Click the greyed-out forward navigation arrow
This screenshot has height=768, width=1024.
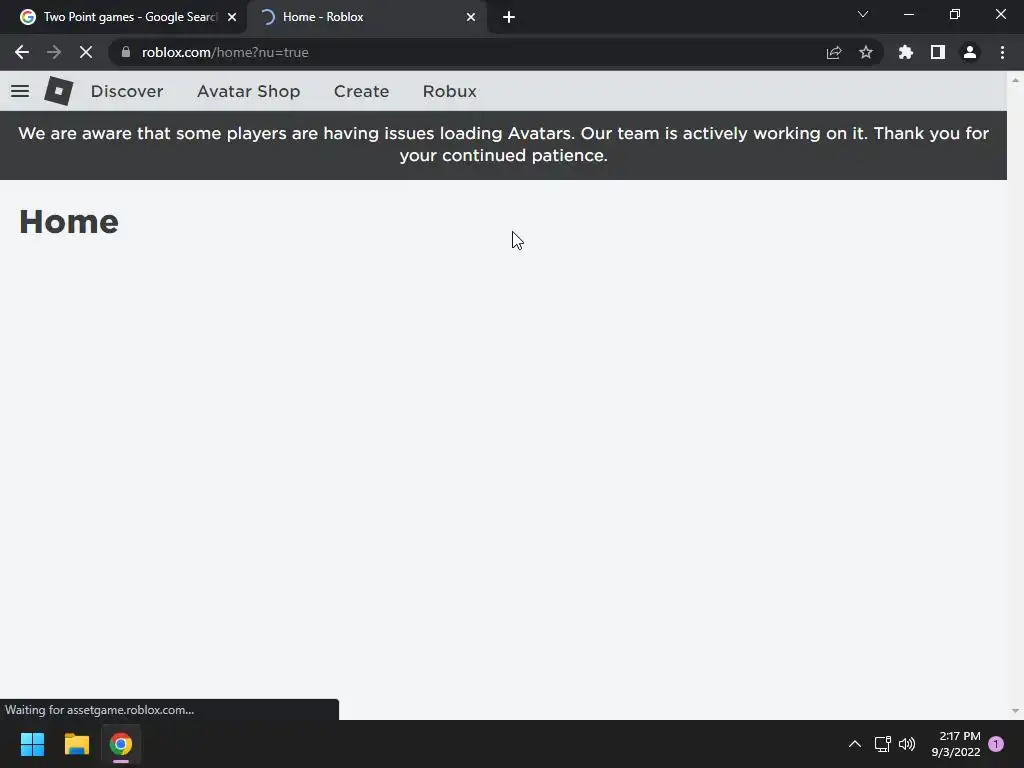tap(54, 52)
